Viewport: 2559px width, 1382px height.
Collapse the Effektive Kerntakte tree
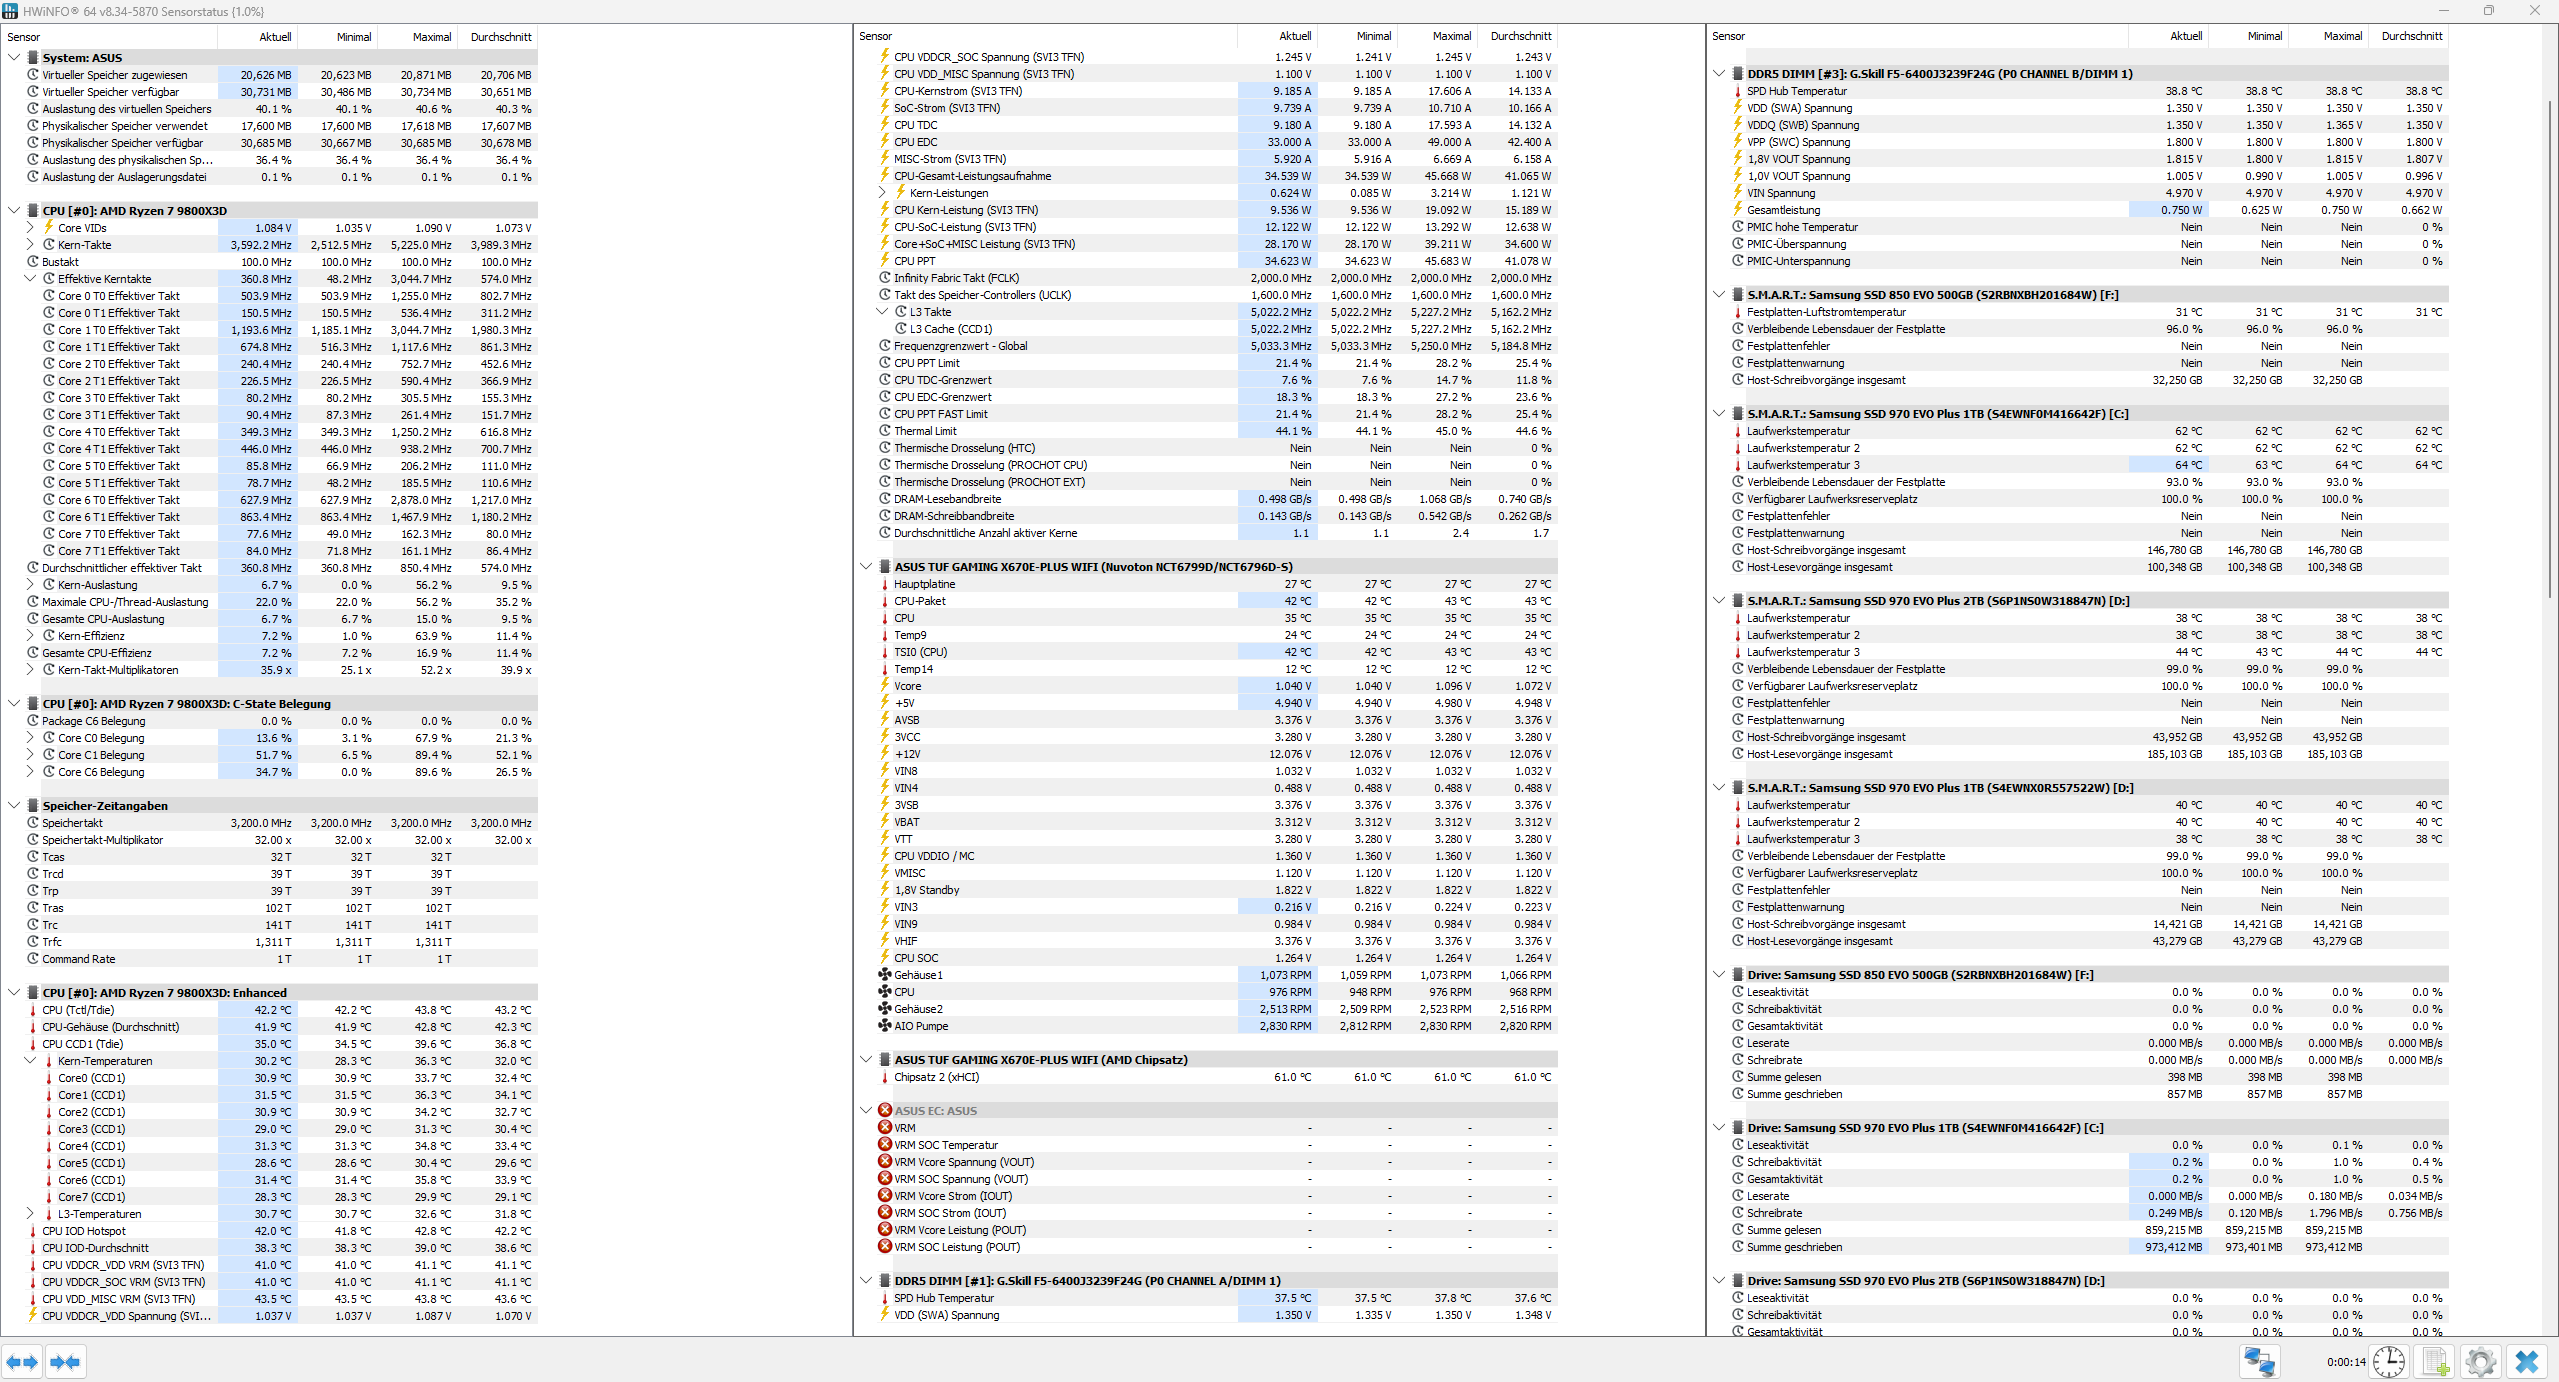(x=30, y=279)
